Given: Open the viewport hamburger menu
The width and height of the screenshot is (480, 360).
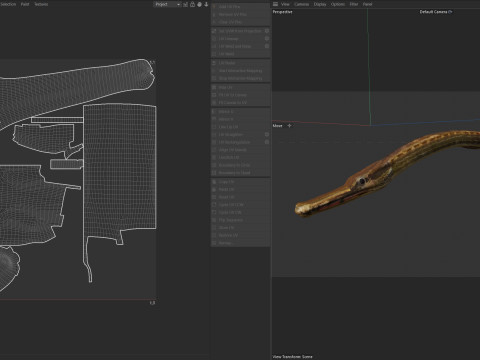Looking at the screenshot, I should click(275, 4).
